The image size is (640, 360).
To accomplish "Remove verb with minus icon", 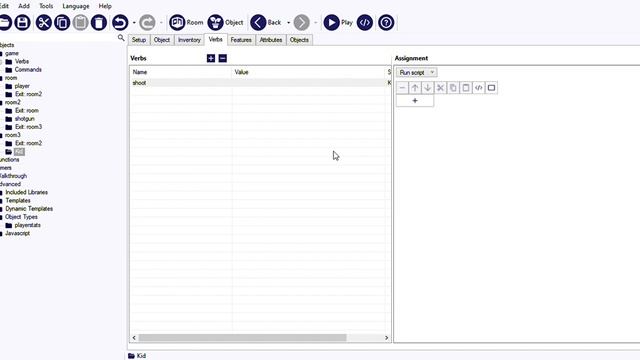I will 222,58.
